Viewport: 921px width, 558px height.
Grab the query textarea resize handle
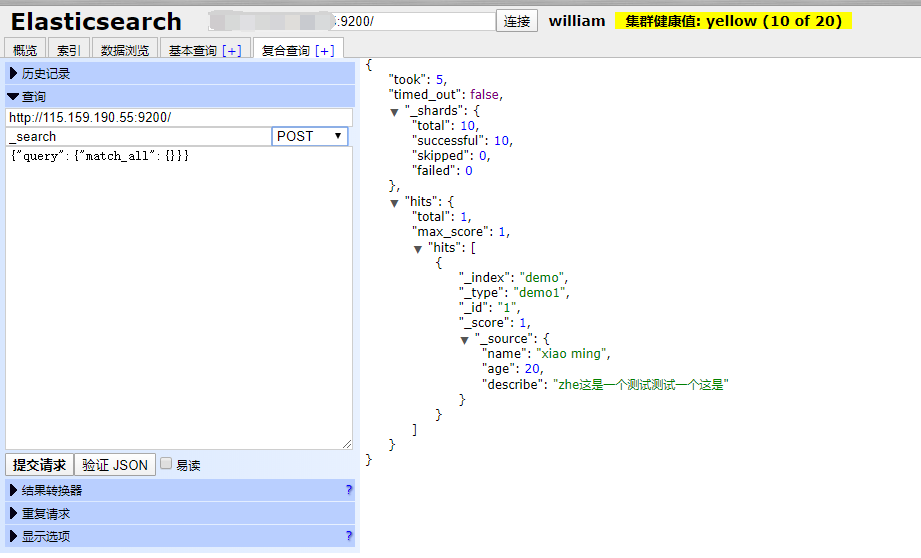[347, 444]
